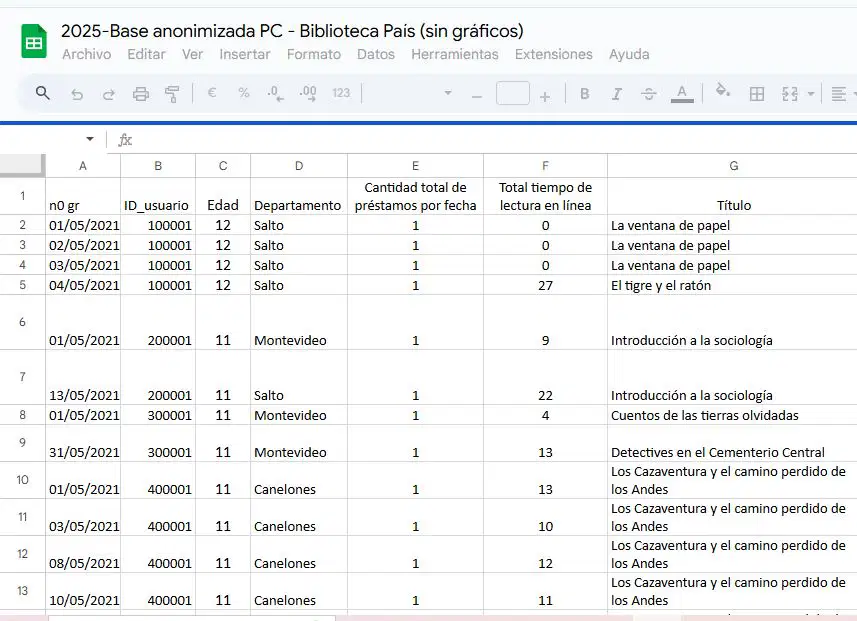This screenshot has height=621, width=857.
Task: Click the font size input box
Action: 513,93
